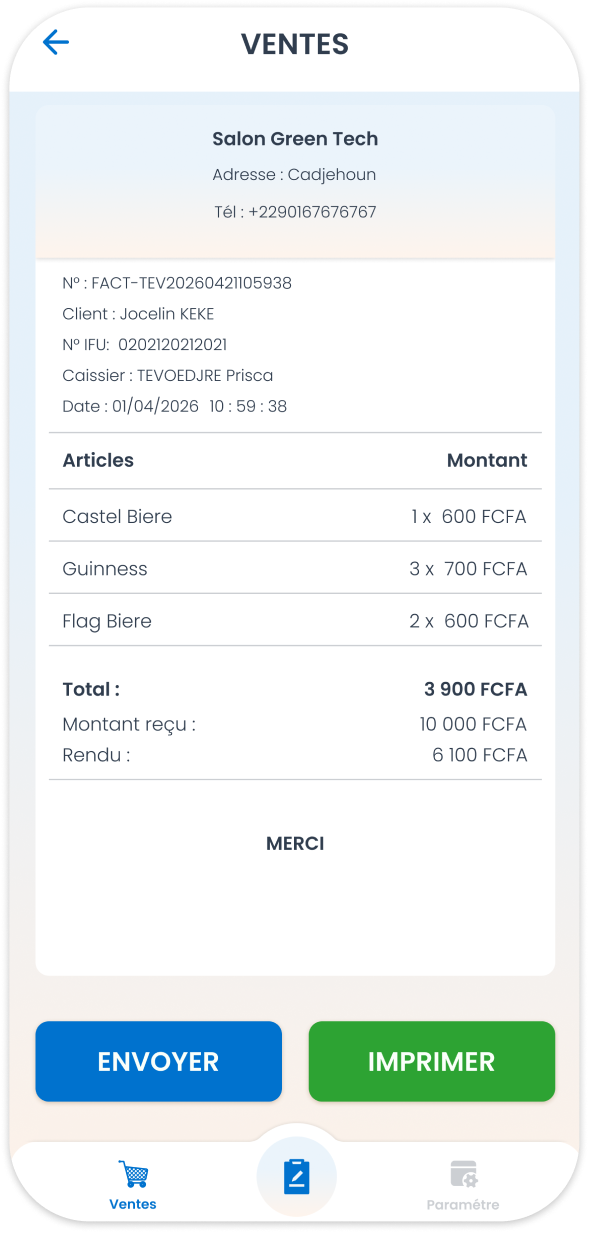Select the Ventes tab label
Screen dimensions: 589x1233
pos(133,1204)
